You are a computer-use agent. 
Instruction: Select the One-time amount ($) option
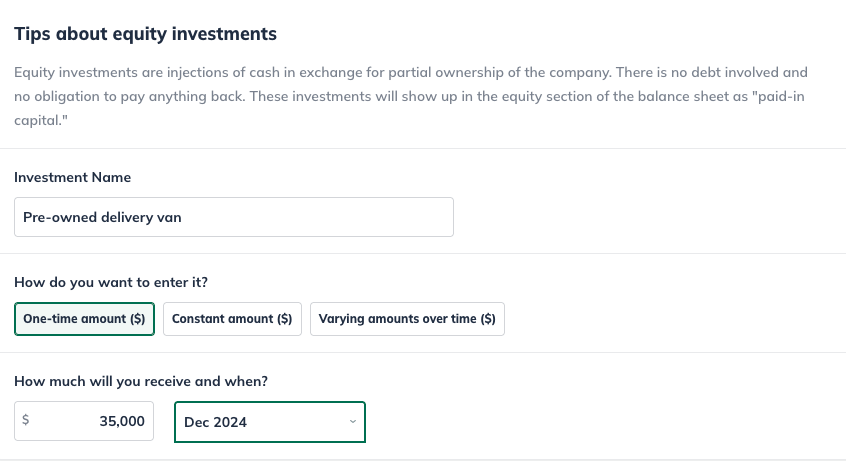point(84,319)
